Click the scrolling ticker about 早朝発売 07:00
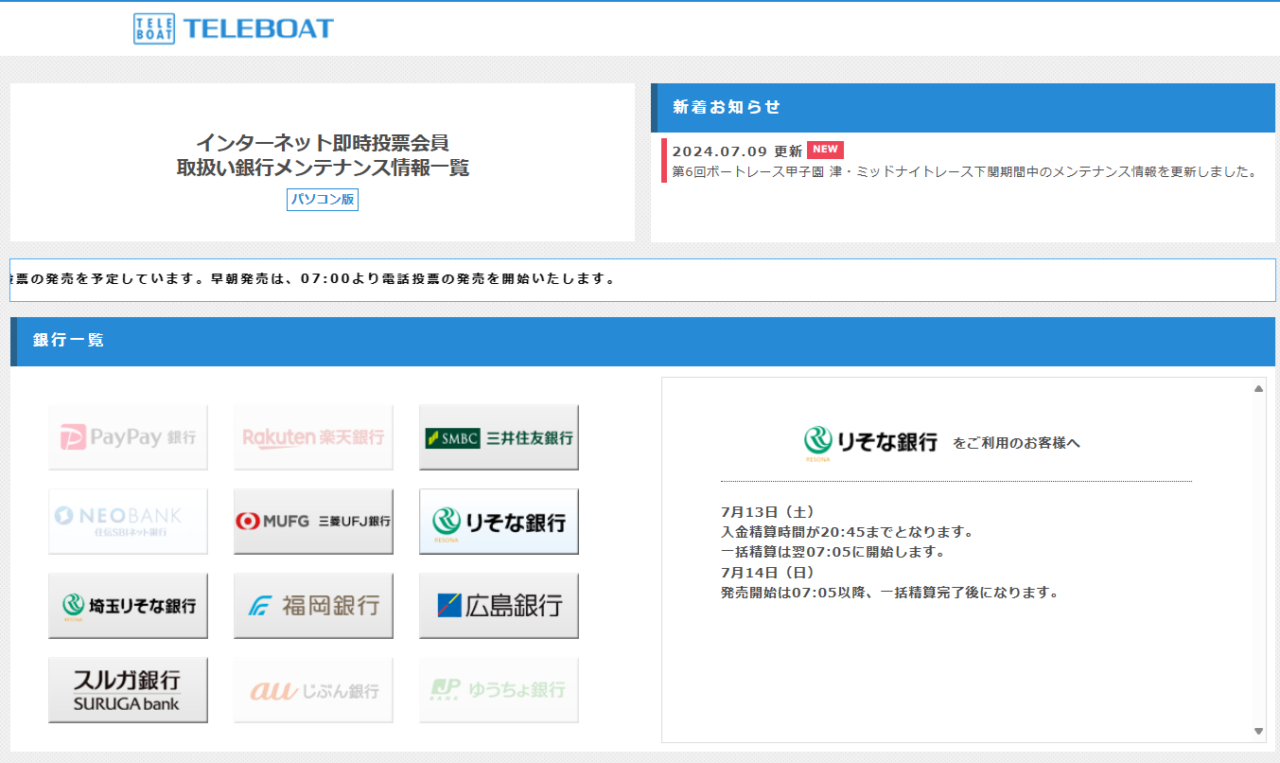This screenshot has width=1280, height=763. click(x=643, y=280)
